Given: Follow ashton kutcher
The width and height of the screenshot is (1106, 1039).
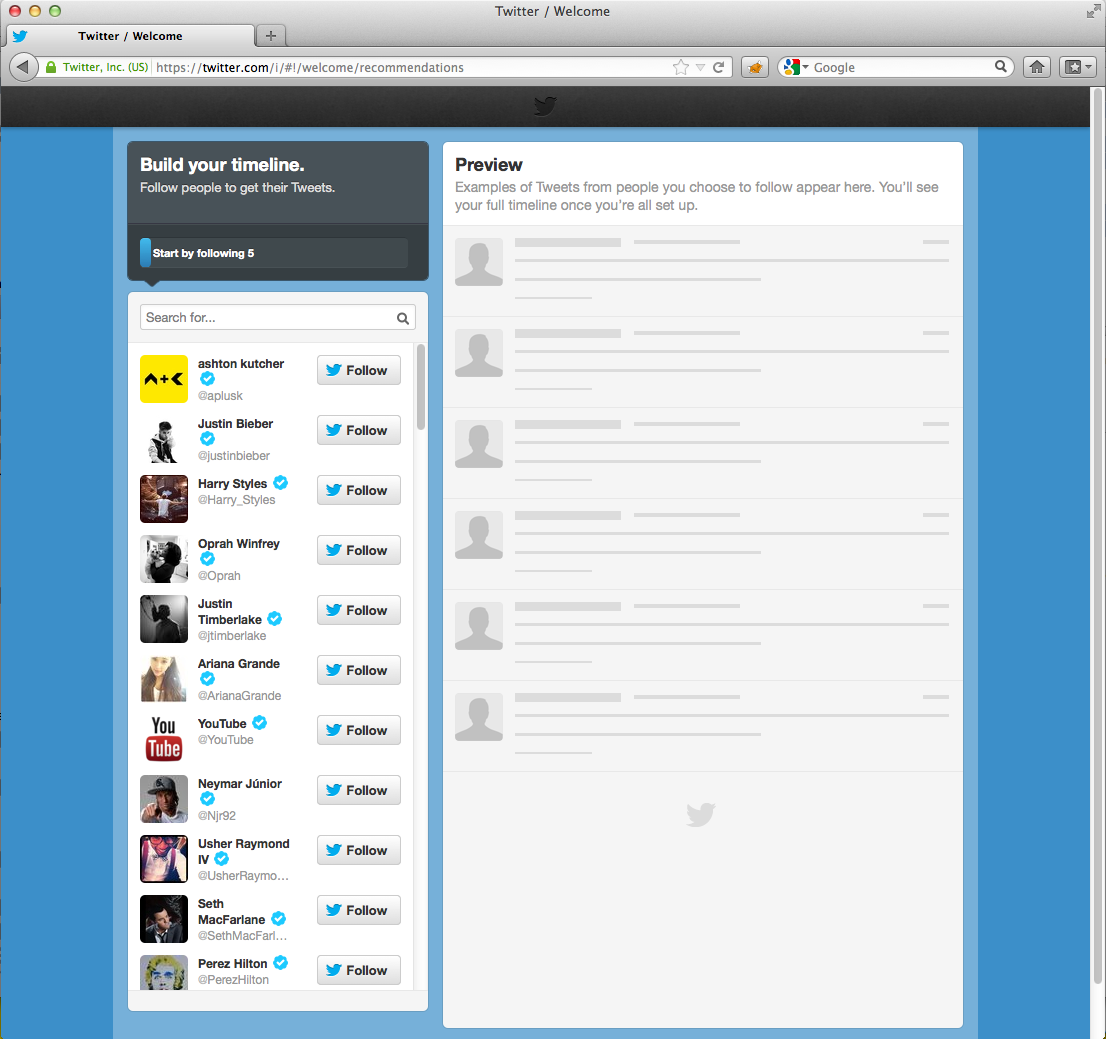Looking at the screenshot, I should point(358,370).
